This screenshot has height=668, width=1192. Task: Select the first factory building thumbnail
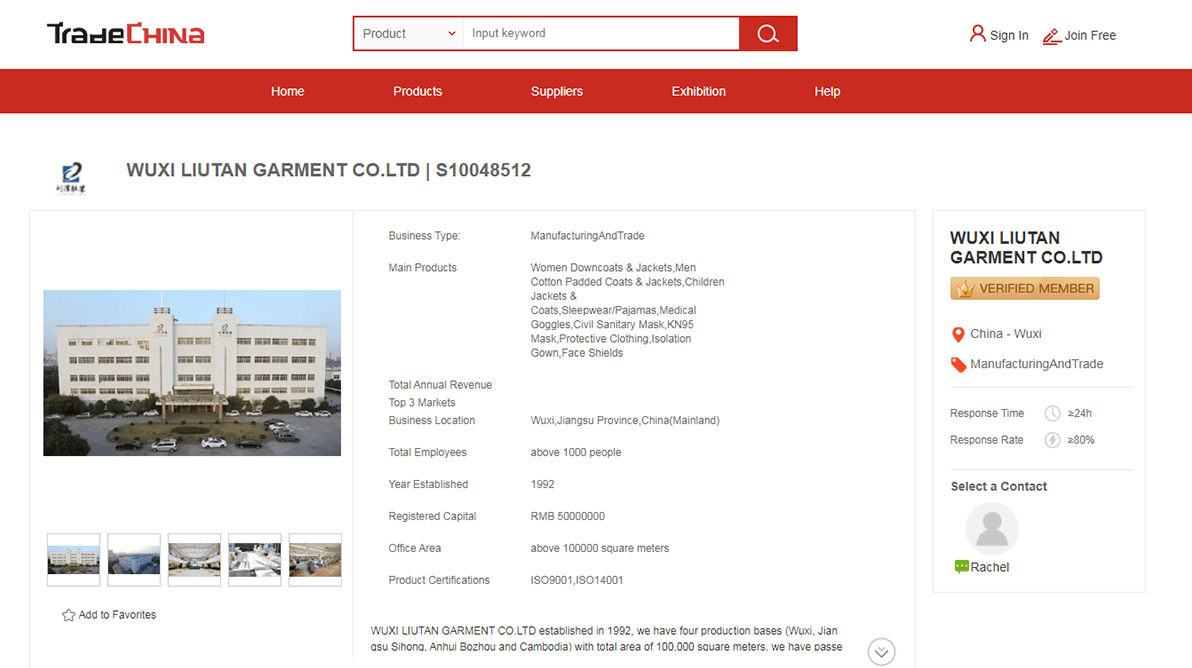pyautogui.click(x=74, y=560)
